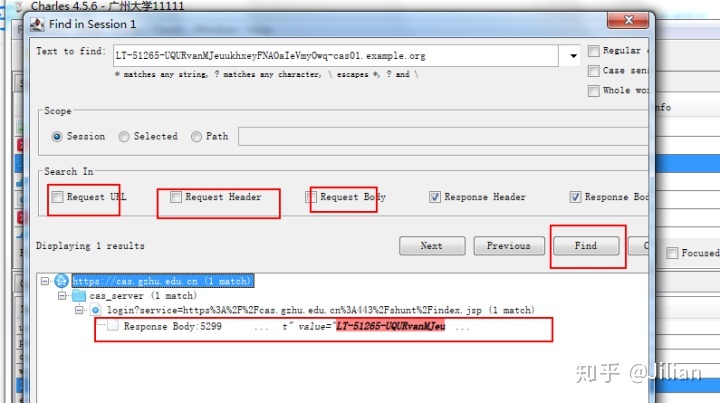The height and width of the screenshot is (403, 720).
Task: Click the cas_server folder icon
Action: pos(79,296)
